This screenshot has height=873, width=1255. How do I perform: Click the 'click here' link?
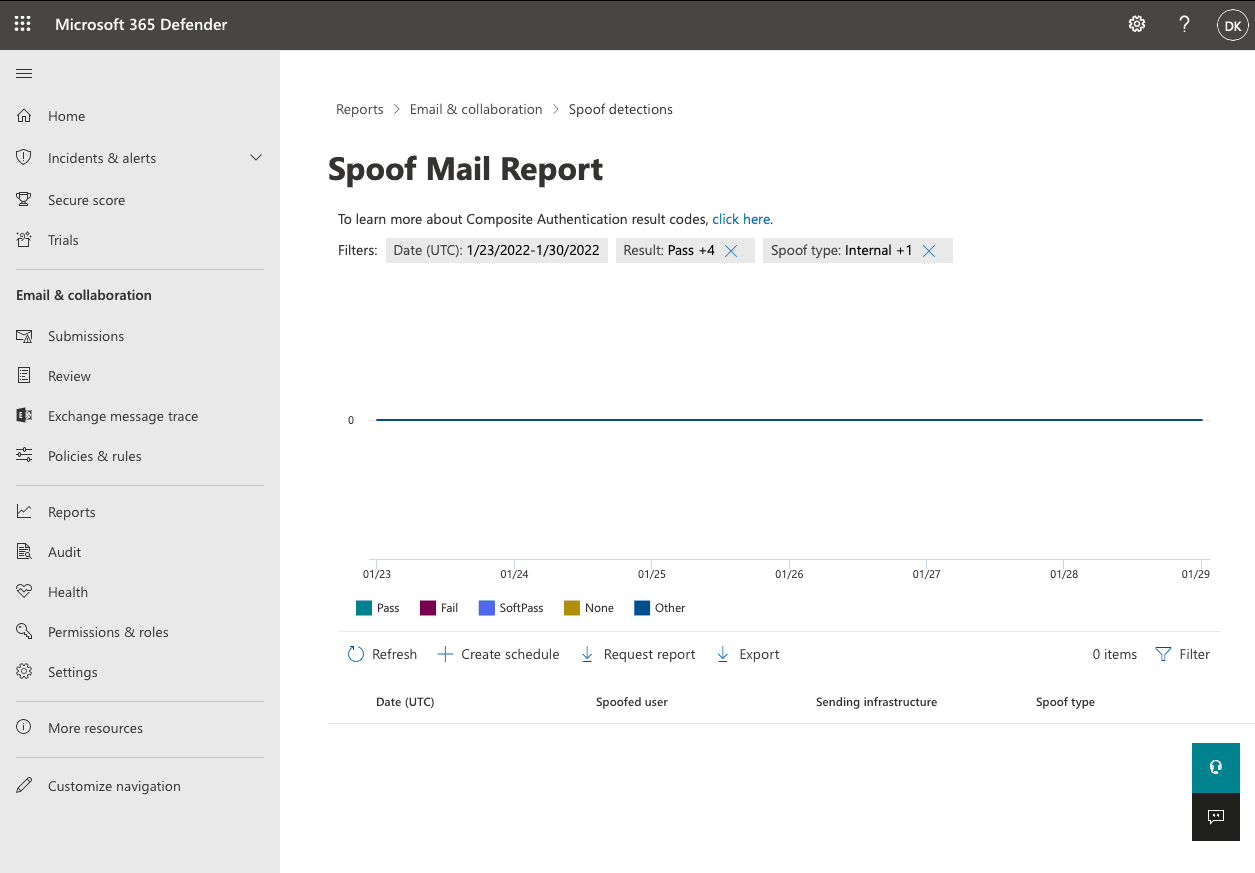click(741, 219)
